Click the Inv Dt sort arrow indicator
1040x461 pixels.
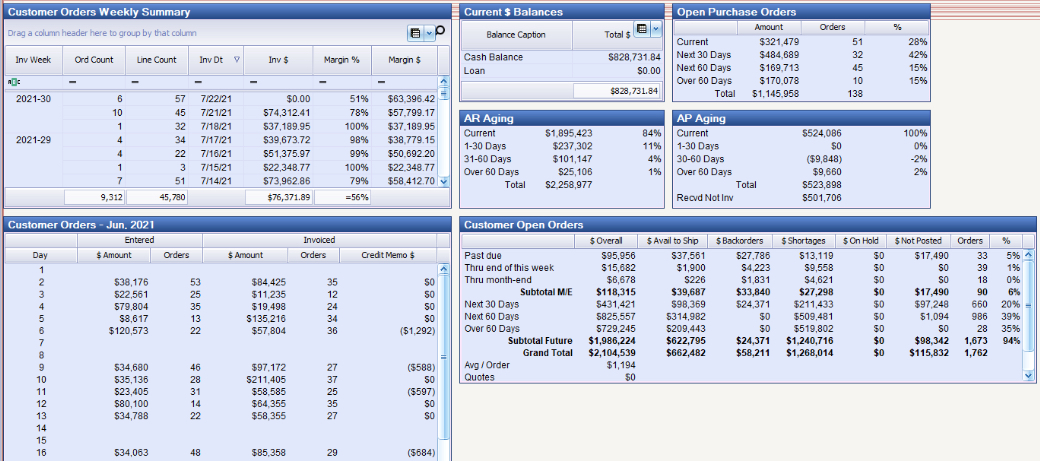pyautogui.click(x=236, y=60)
